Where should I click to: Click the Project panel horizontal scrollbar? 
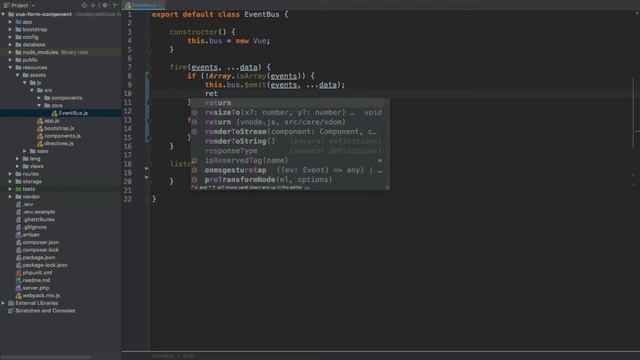pyautogui.click(x=46, y=357)
